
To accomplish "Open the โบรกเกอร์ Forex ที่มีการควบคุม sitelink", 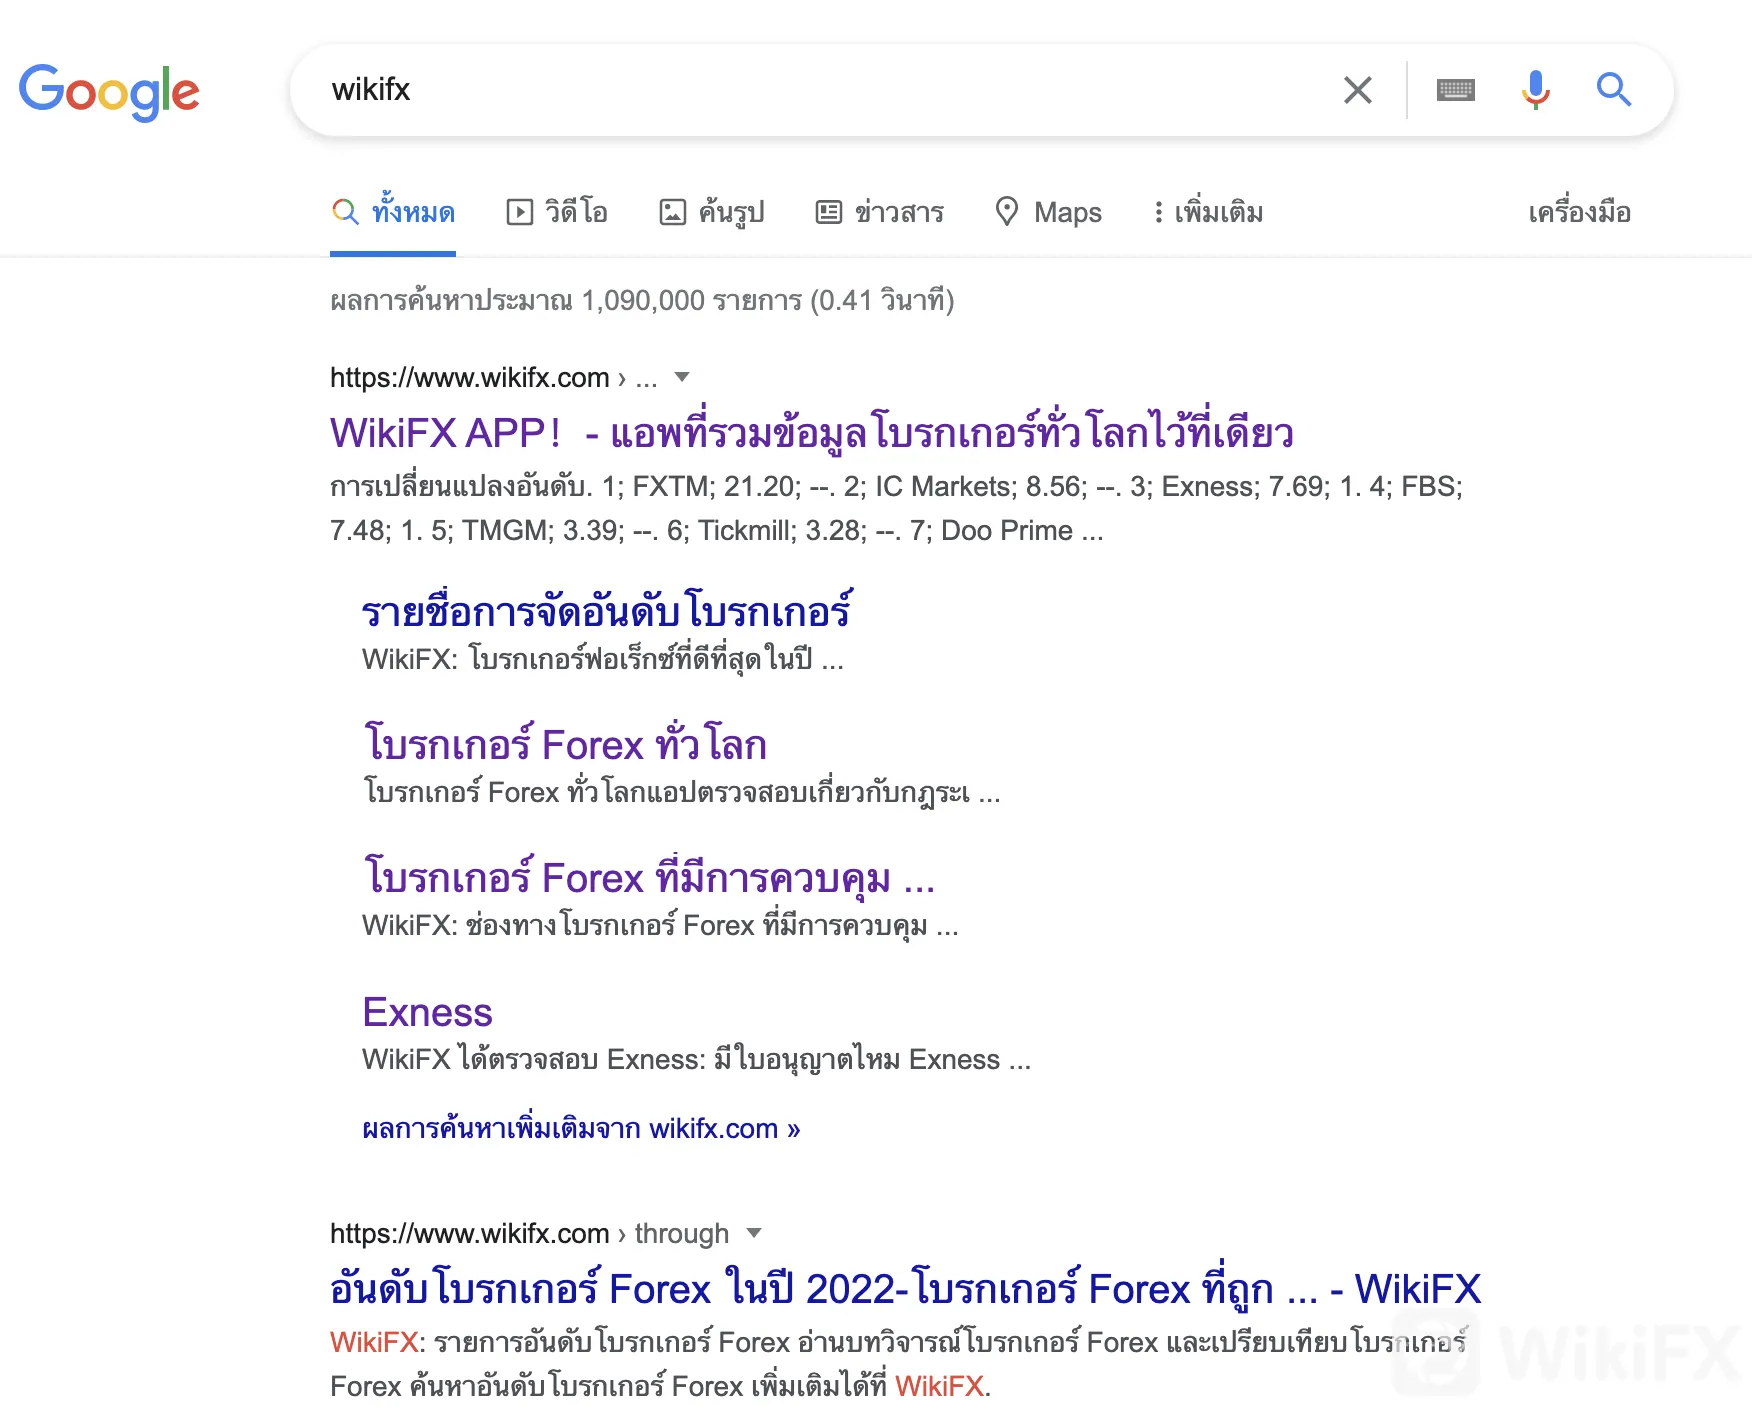I will click(x=649, y=877).
